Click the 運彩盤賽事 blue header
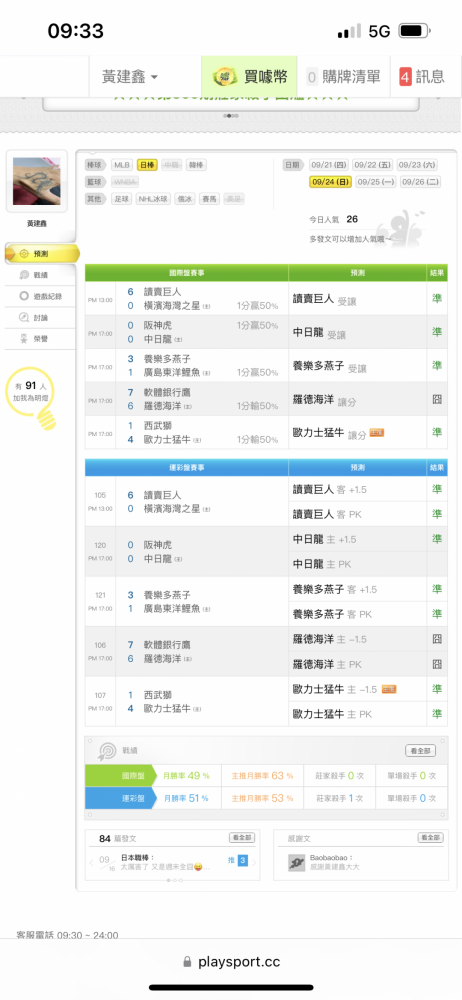462x1000 pixels. pyautogui.click(x=186, y=467)
